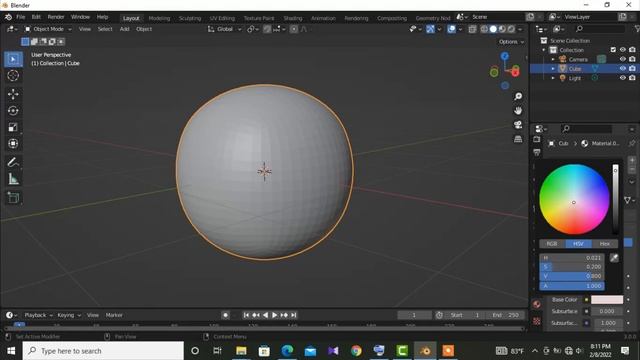Select the RGB color mode button
The width and height of the screenshot is (640, 360).
coord(552,244)
